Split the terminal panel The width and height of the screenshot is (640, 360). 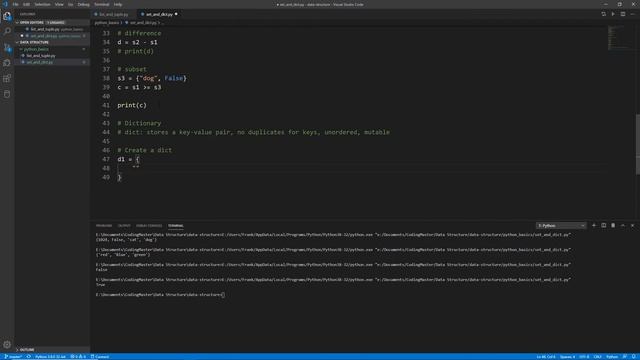(x=604, y=225)
